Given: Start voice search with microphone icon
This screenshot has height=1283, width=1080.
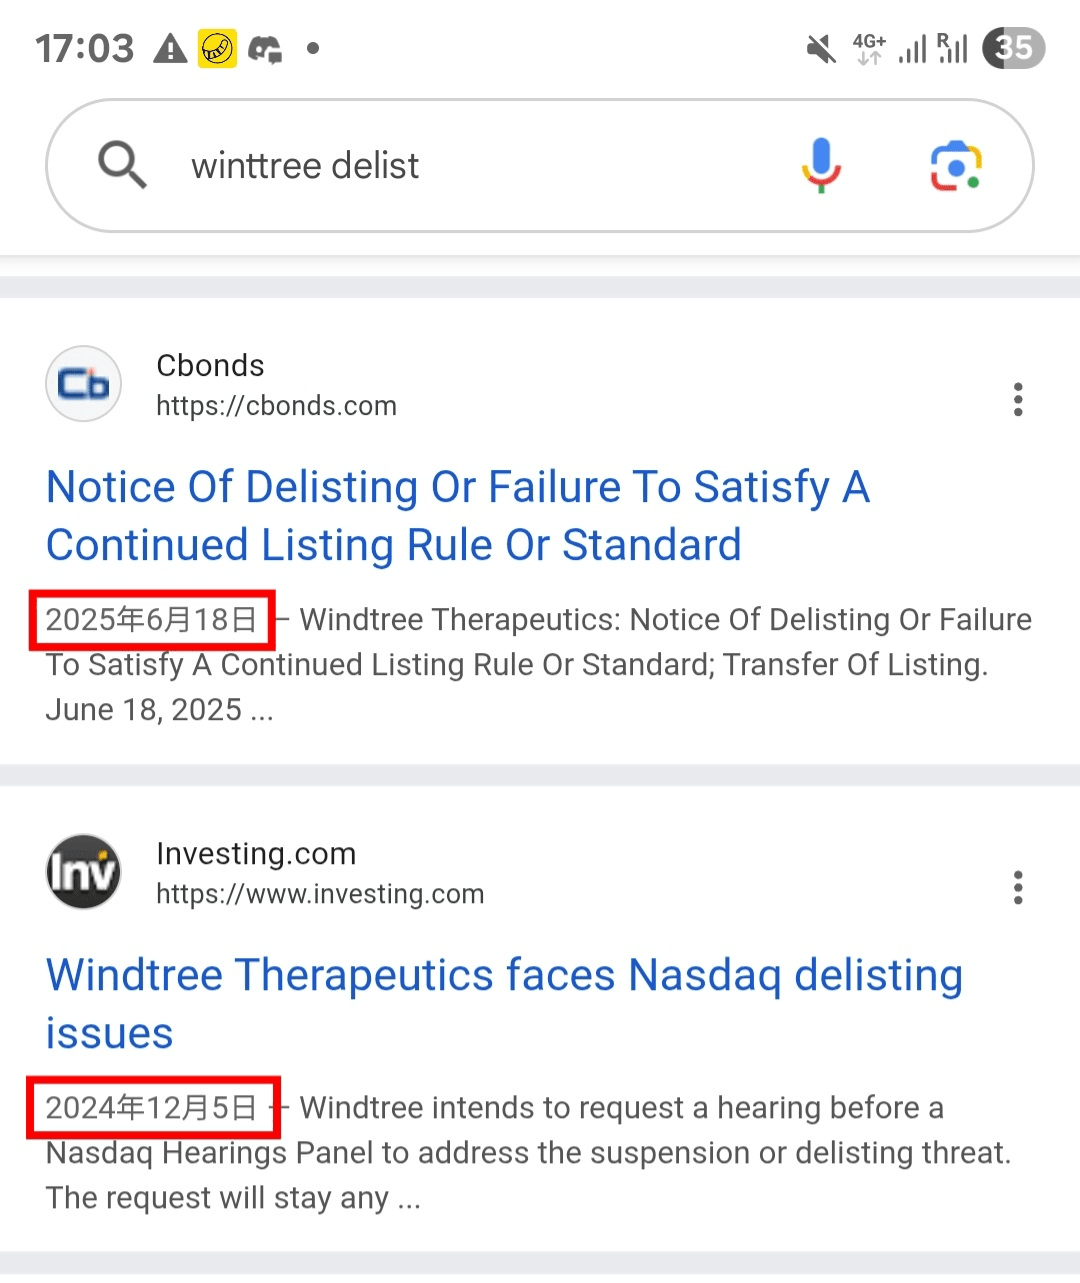Looking at the screenshot, I should tap(821, 165).
